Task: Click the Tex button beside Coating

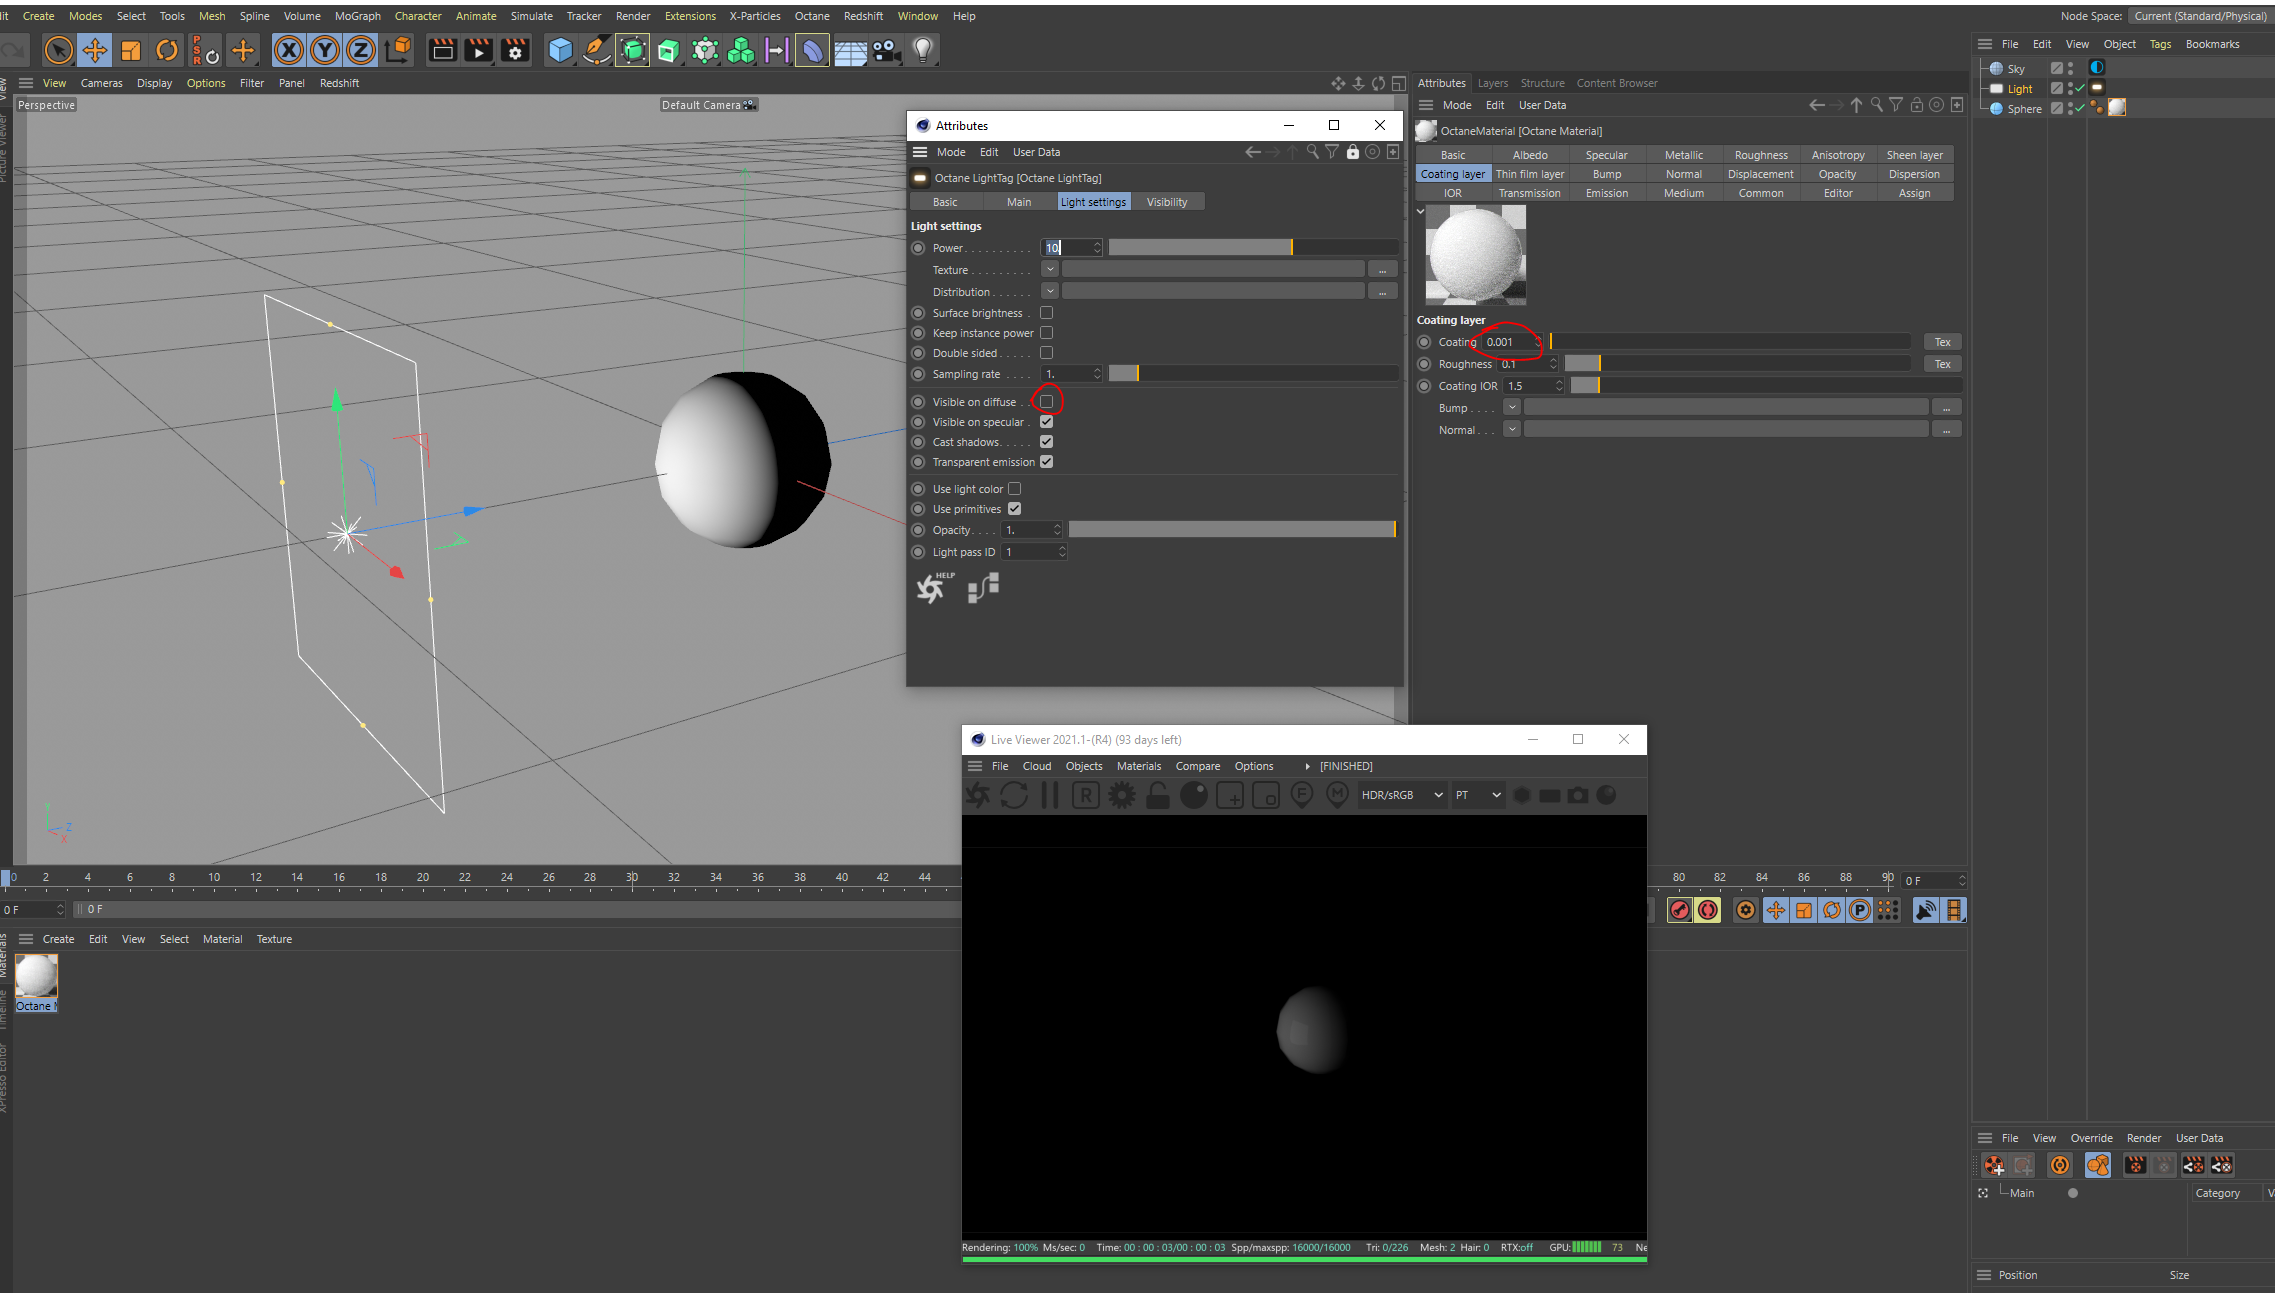Action: 1942,342
